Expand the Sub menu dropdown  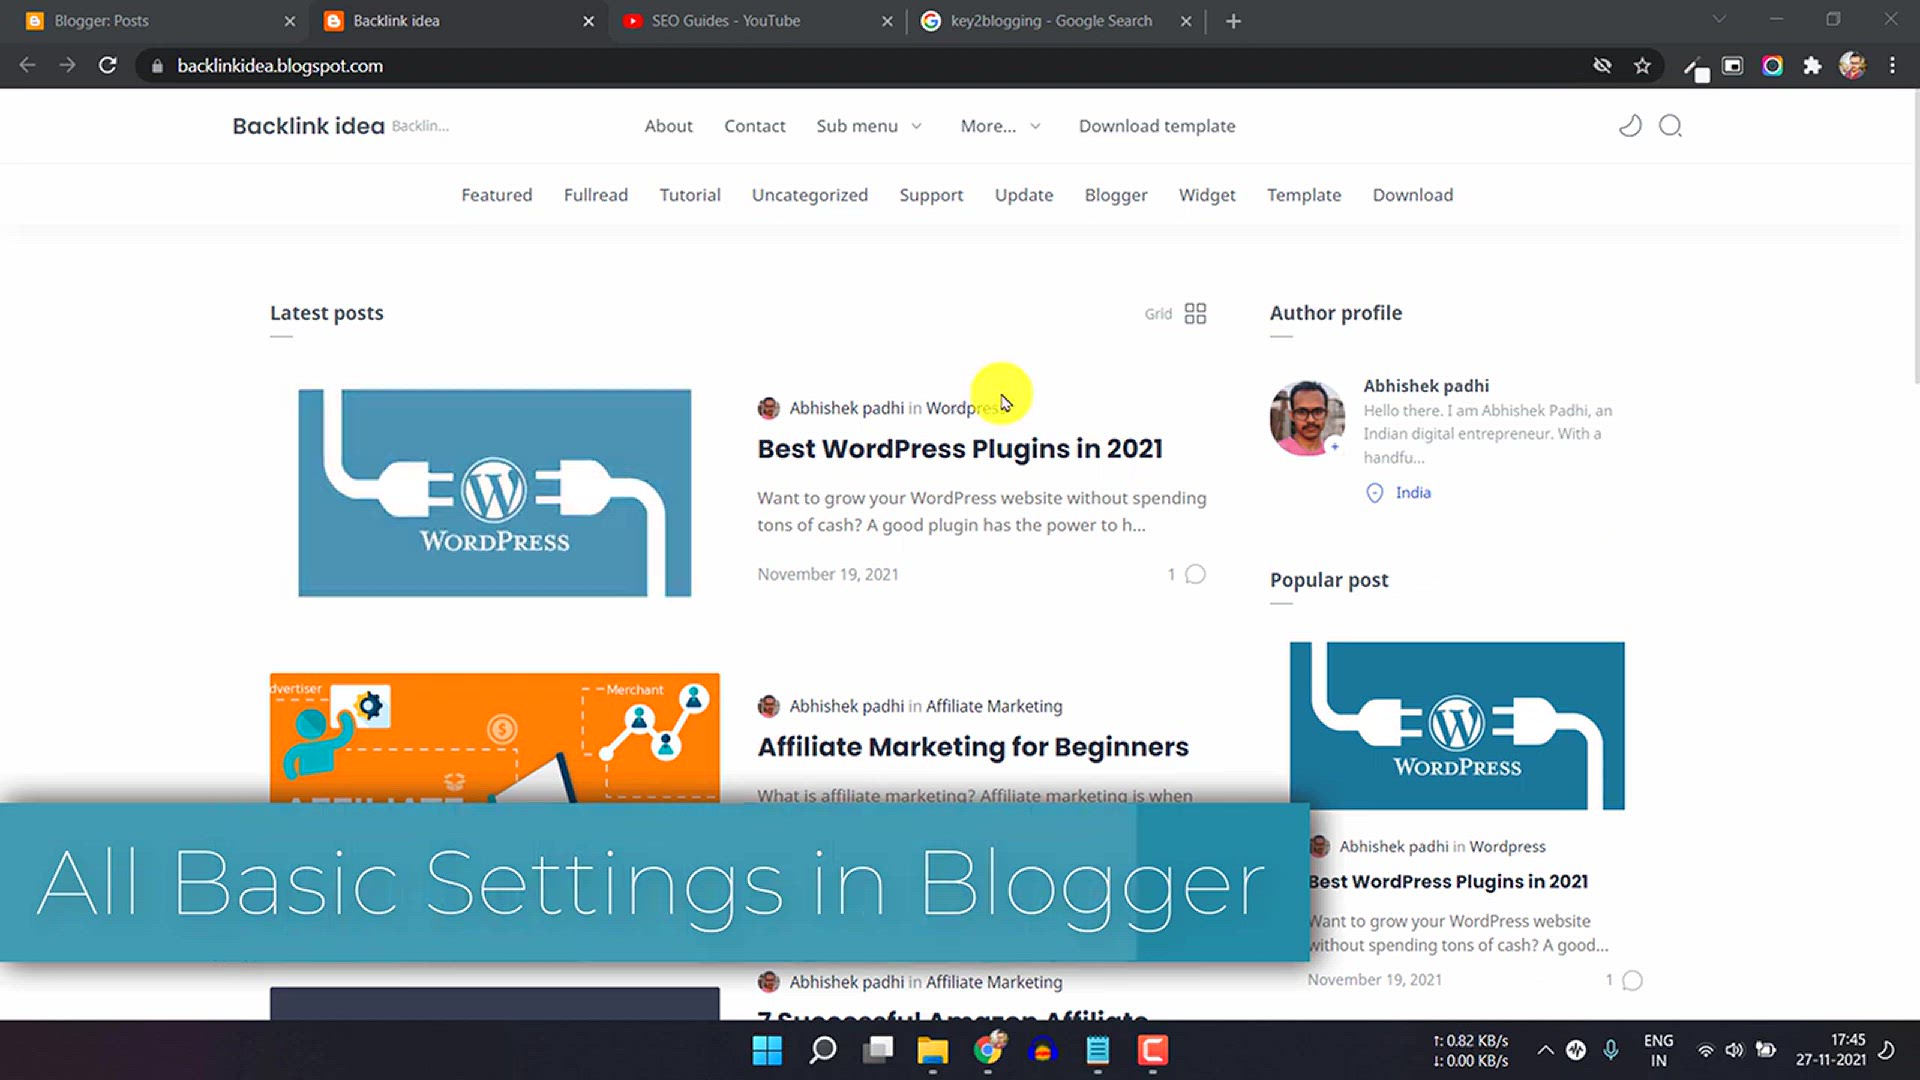point(869,126)
